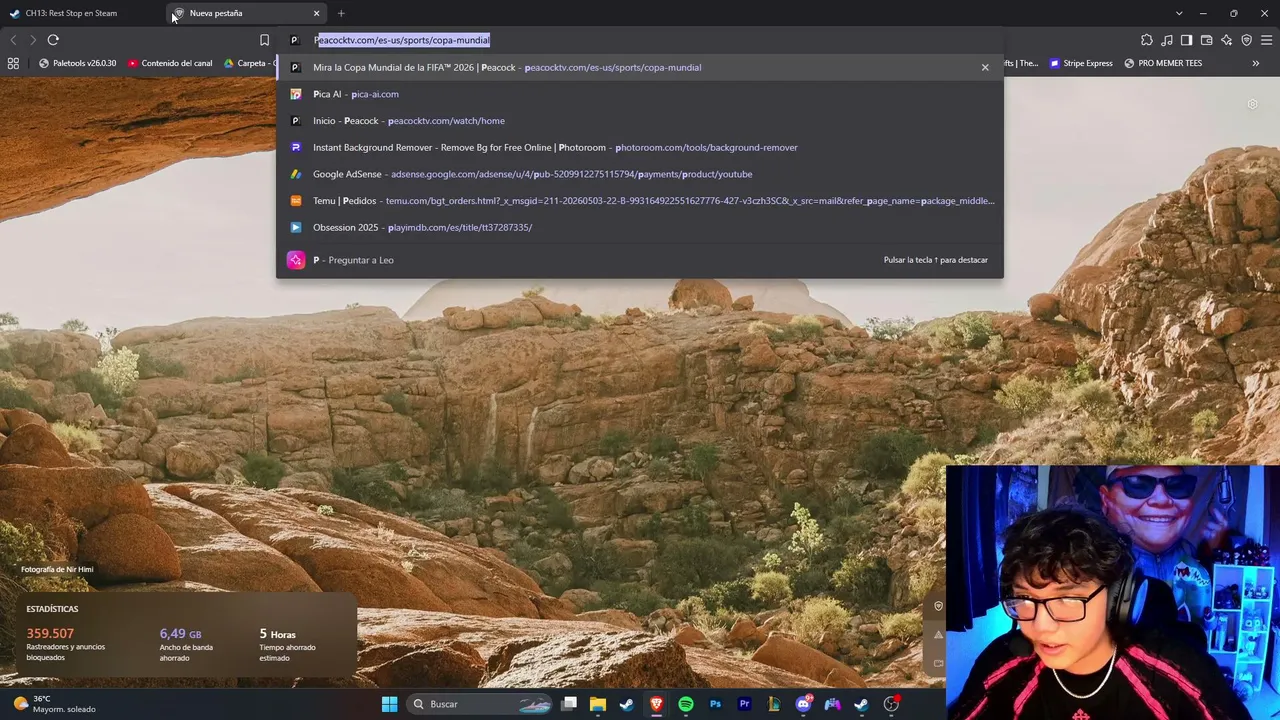Go back with the back arrow
1280x720 pixels.
[13, 40]
